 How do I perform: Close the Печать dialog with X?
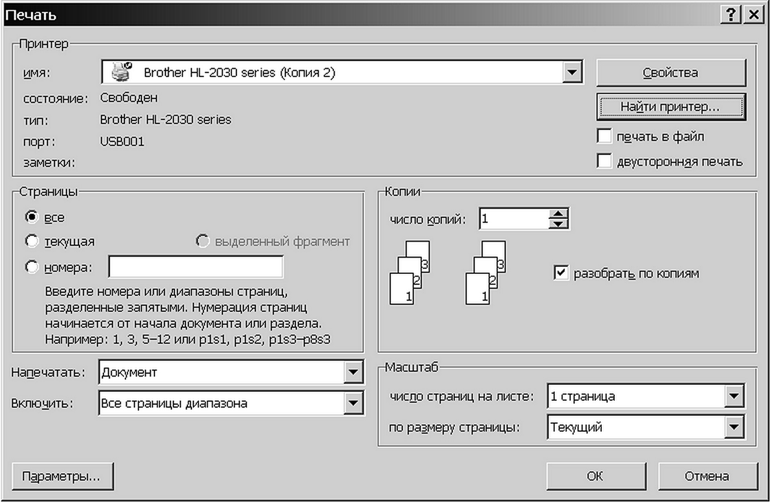753,15
